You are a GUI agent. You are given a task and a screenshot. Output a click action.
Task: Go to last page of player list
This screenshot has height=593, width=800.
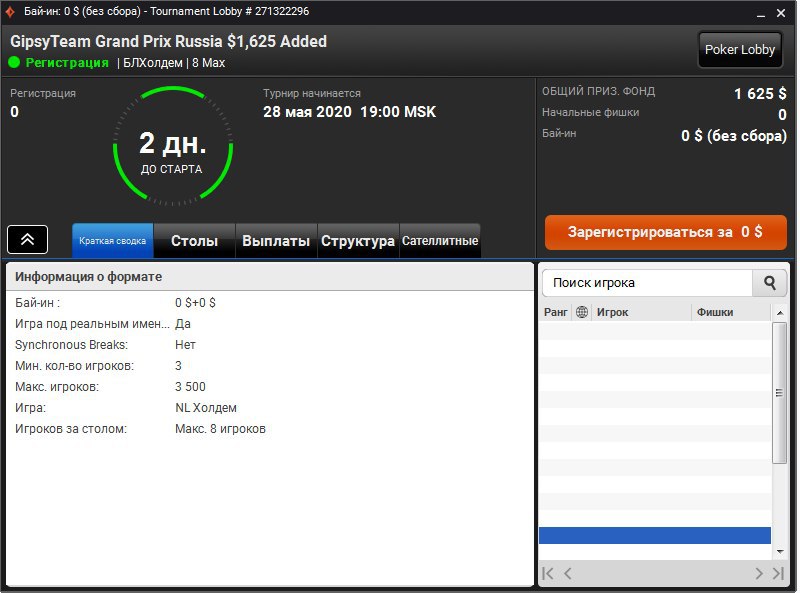pyautogui.click(x=778, y=574)
